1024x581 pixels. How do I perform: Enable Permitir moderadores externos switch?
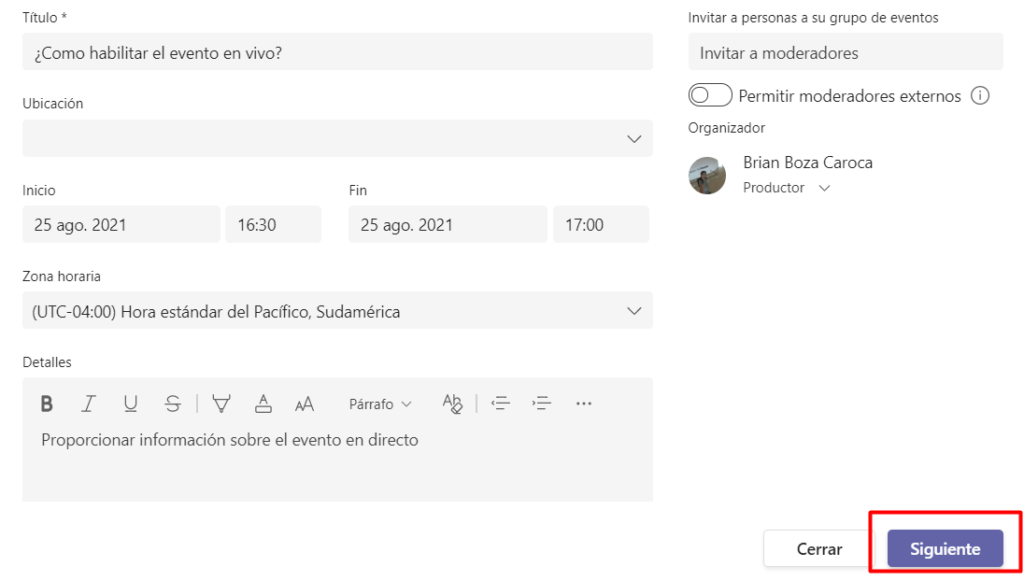(711, 96)
